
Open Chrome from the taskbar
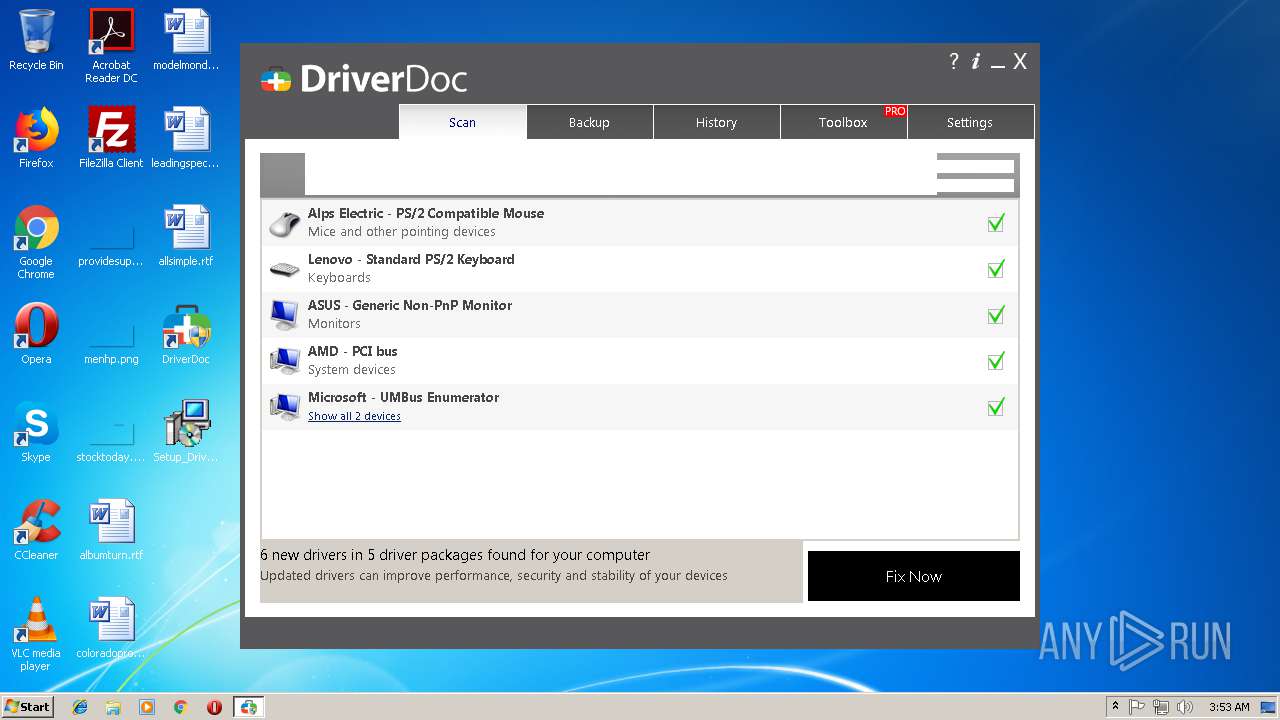[x=181, y=707]
